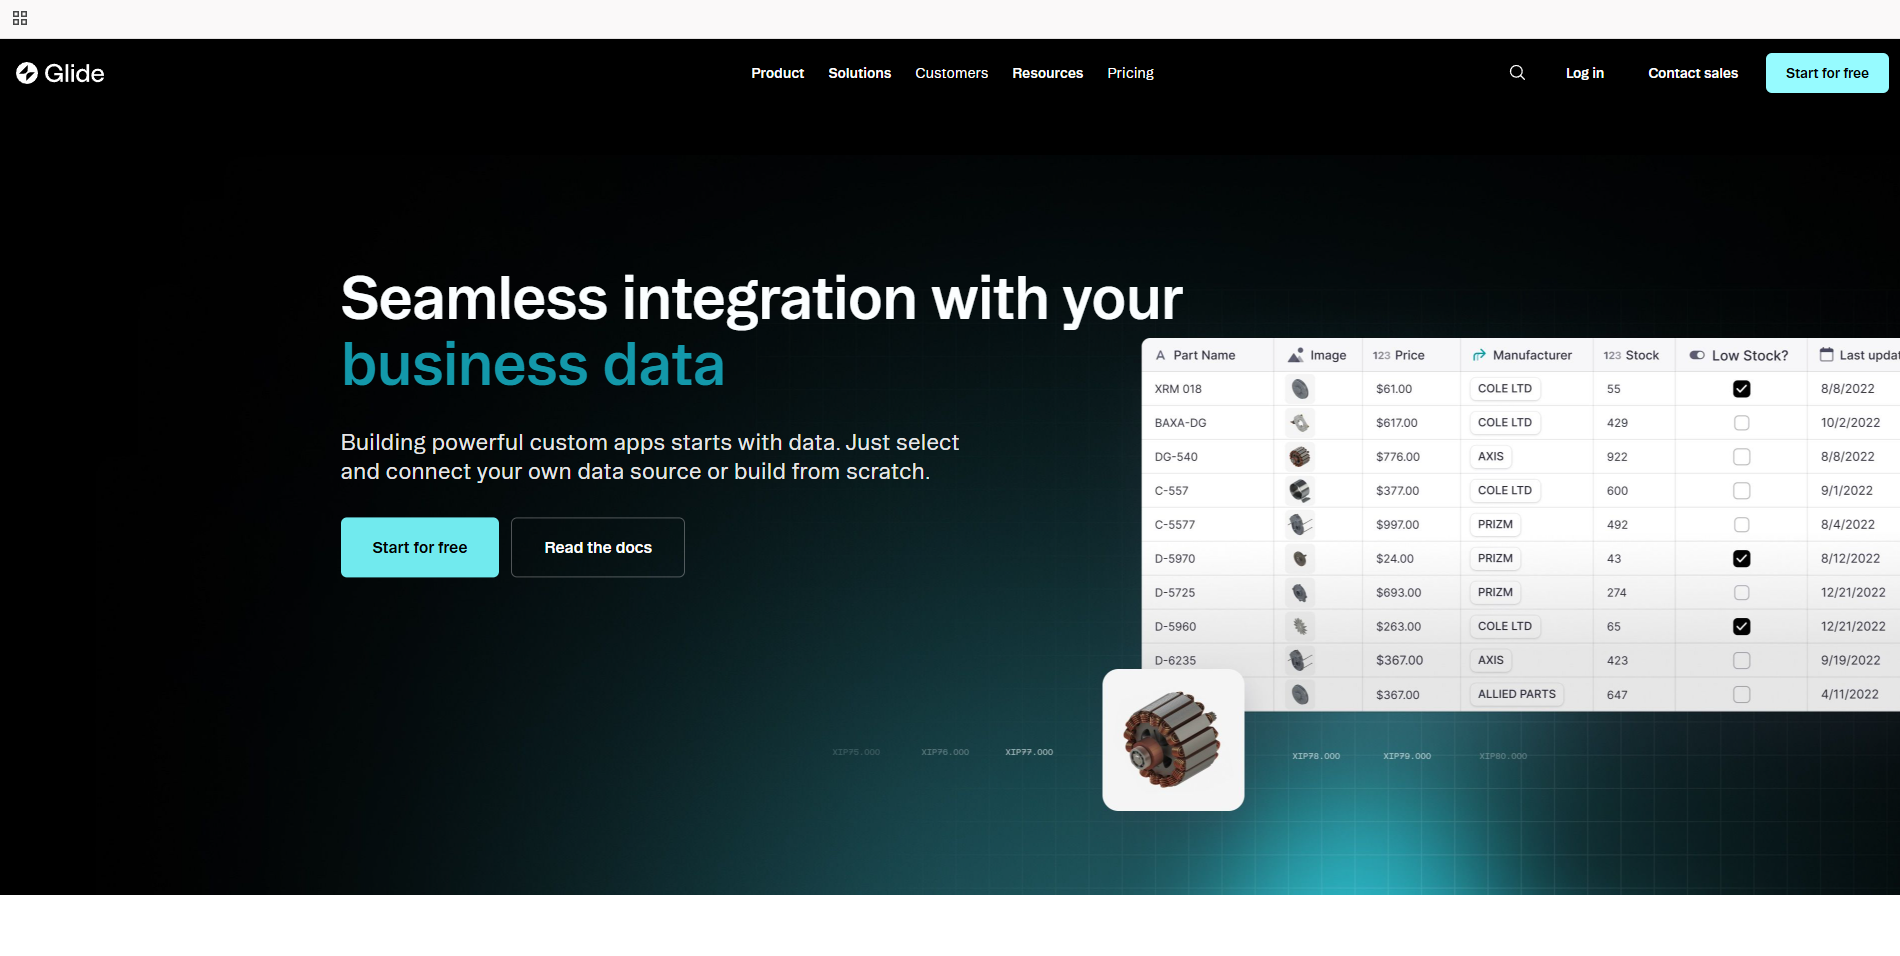This screenshot has height=956, width=1900.
Task: Click the AXIS tag in DG-540 row
Action: (x=1491, y=457)
